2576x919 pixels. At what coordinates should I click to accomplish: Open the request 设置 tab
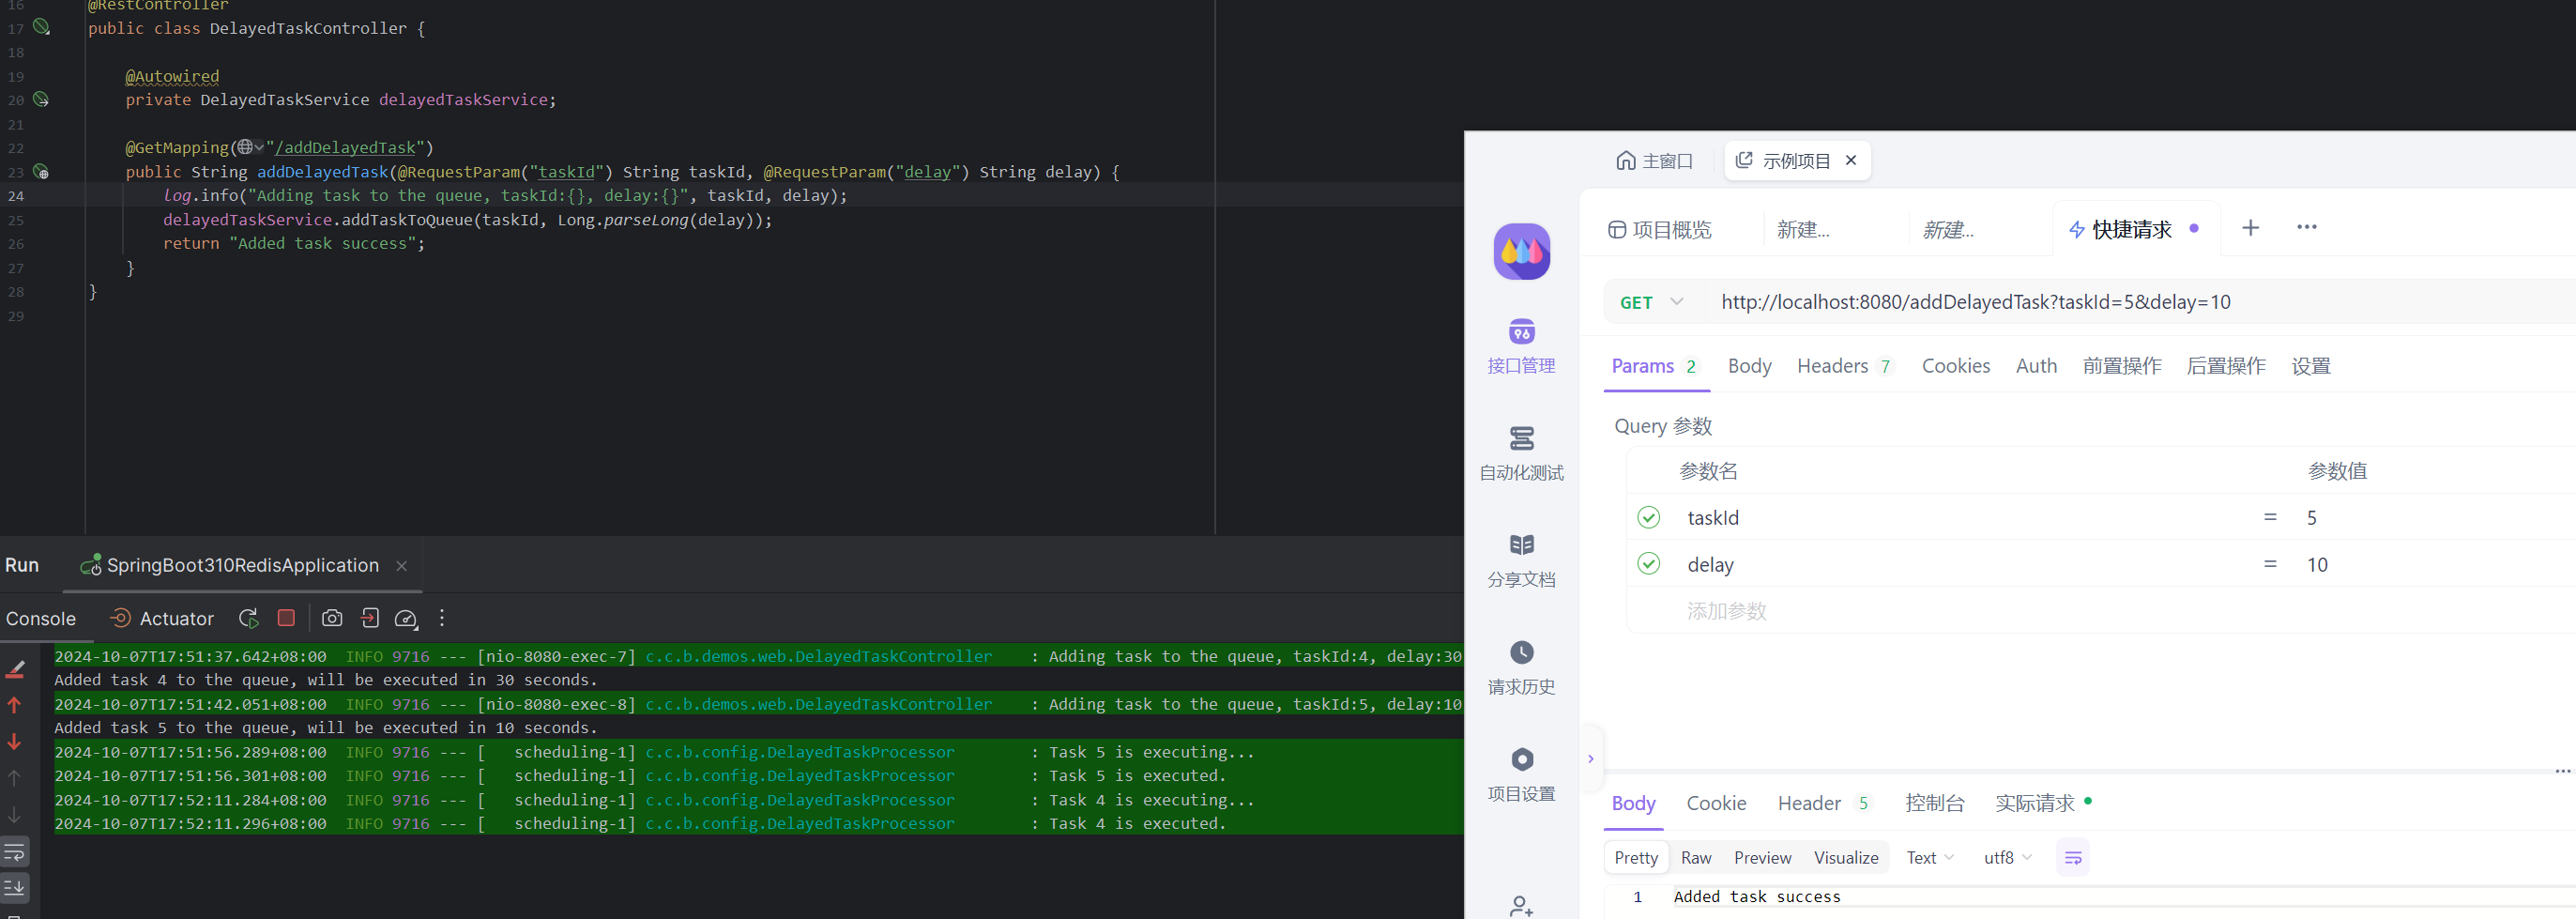coord(2311,366)
